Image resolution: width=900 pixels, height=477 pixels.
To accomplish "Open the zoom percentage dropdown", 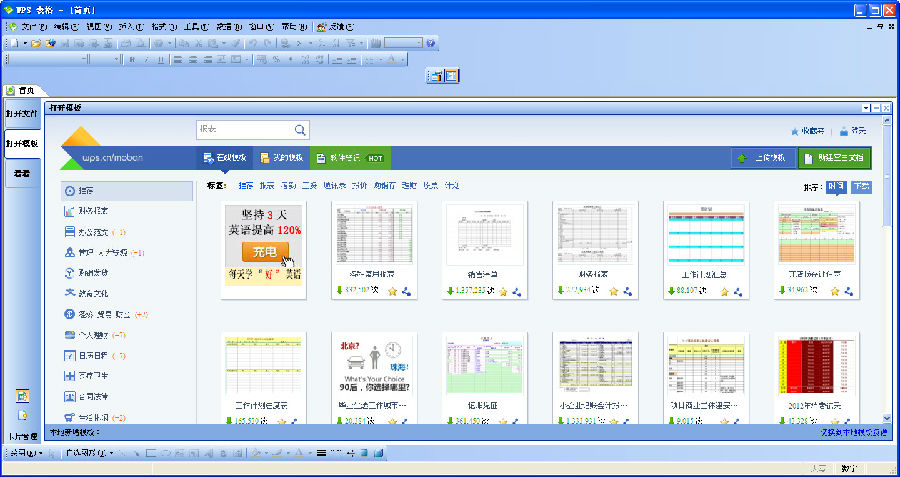I will coord(419,44).
